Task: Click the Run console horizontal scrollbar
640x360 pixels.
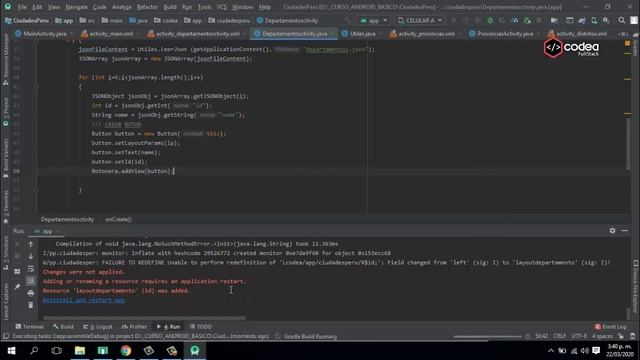Action: (144, 318)
